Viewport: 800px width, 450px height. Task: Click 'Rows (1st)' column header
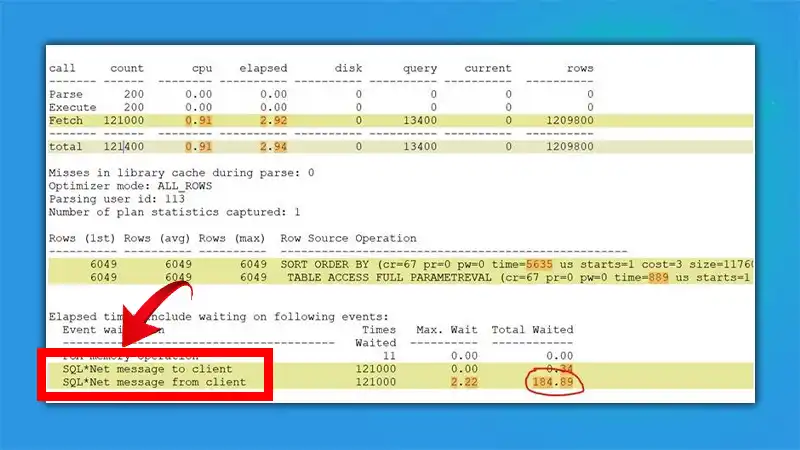click(x=82, y=238)
